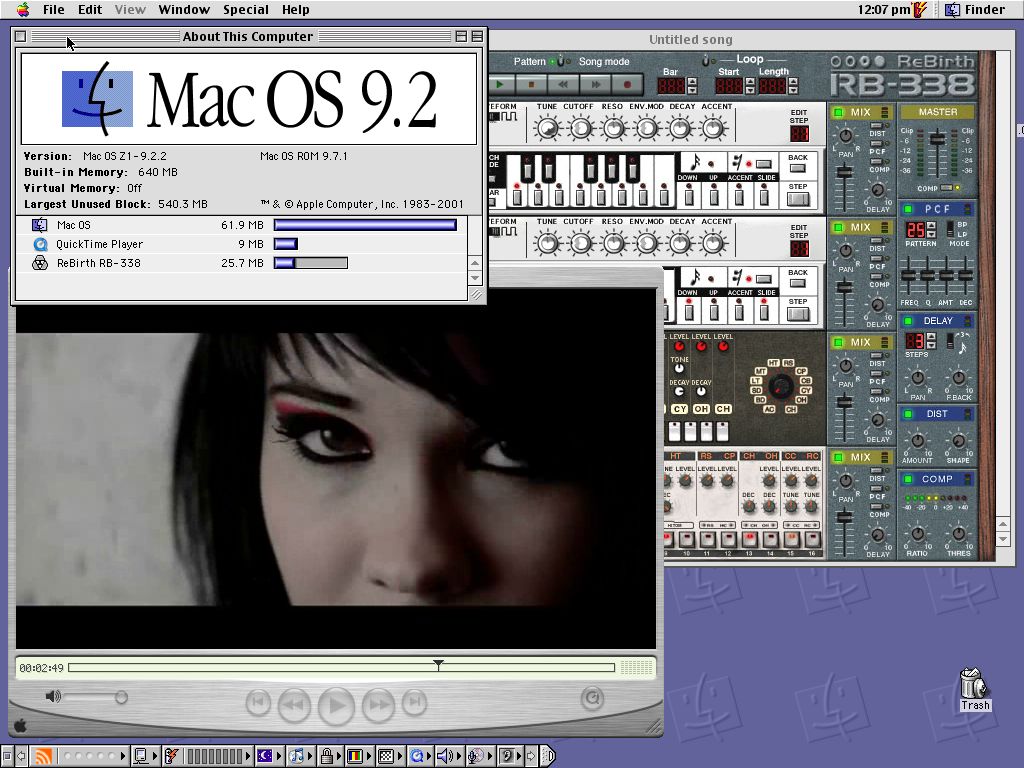Image resolution: width=1024 pixels, height=768 pixels.
Task: Click the CY drum selector button
Action: [680, 409]
